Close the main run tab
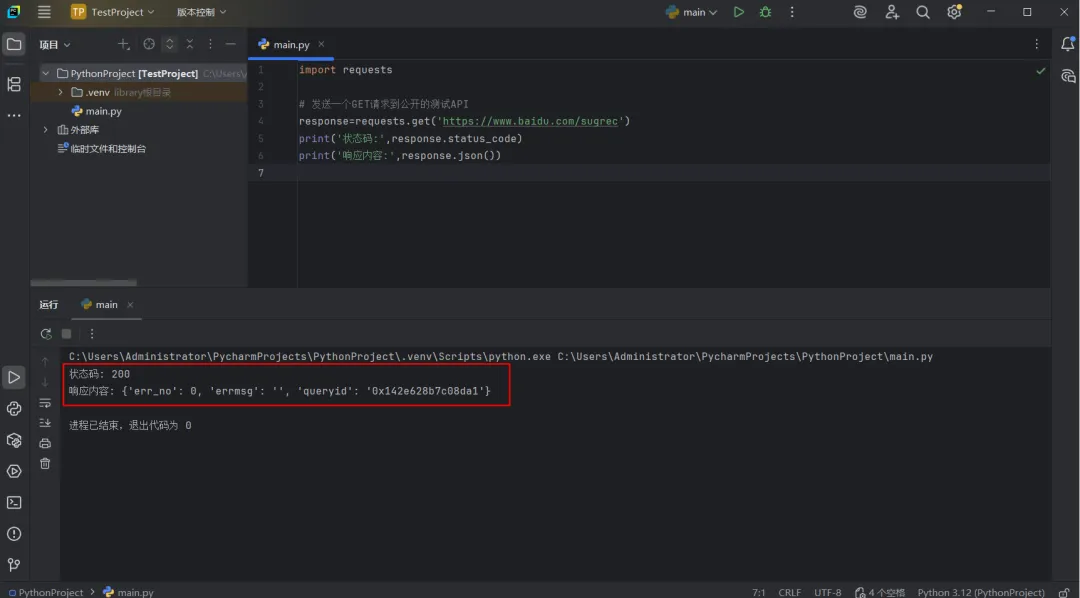Viewport: 1080px width, 598px height. (130, 305)
